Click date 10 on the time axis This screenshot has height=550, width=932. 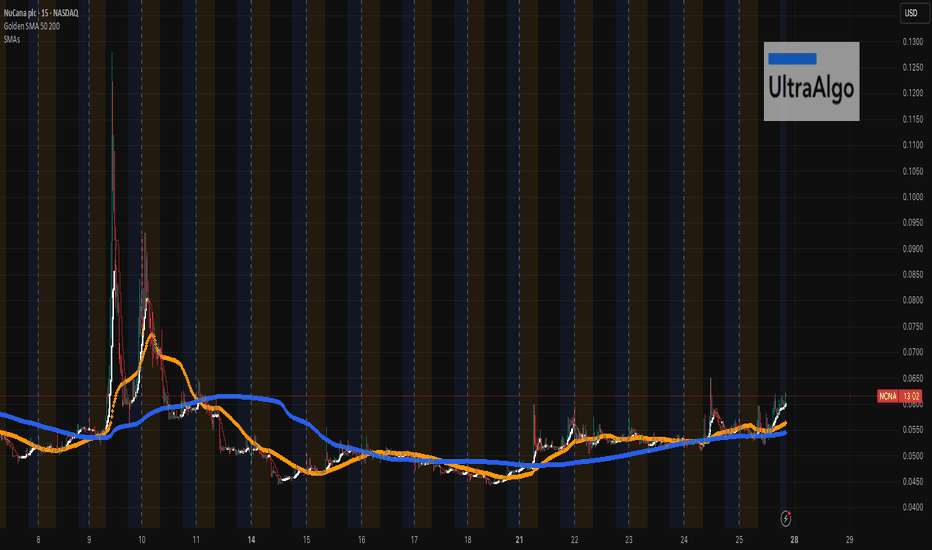141,540
